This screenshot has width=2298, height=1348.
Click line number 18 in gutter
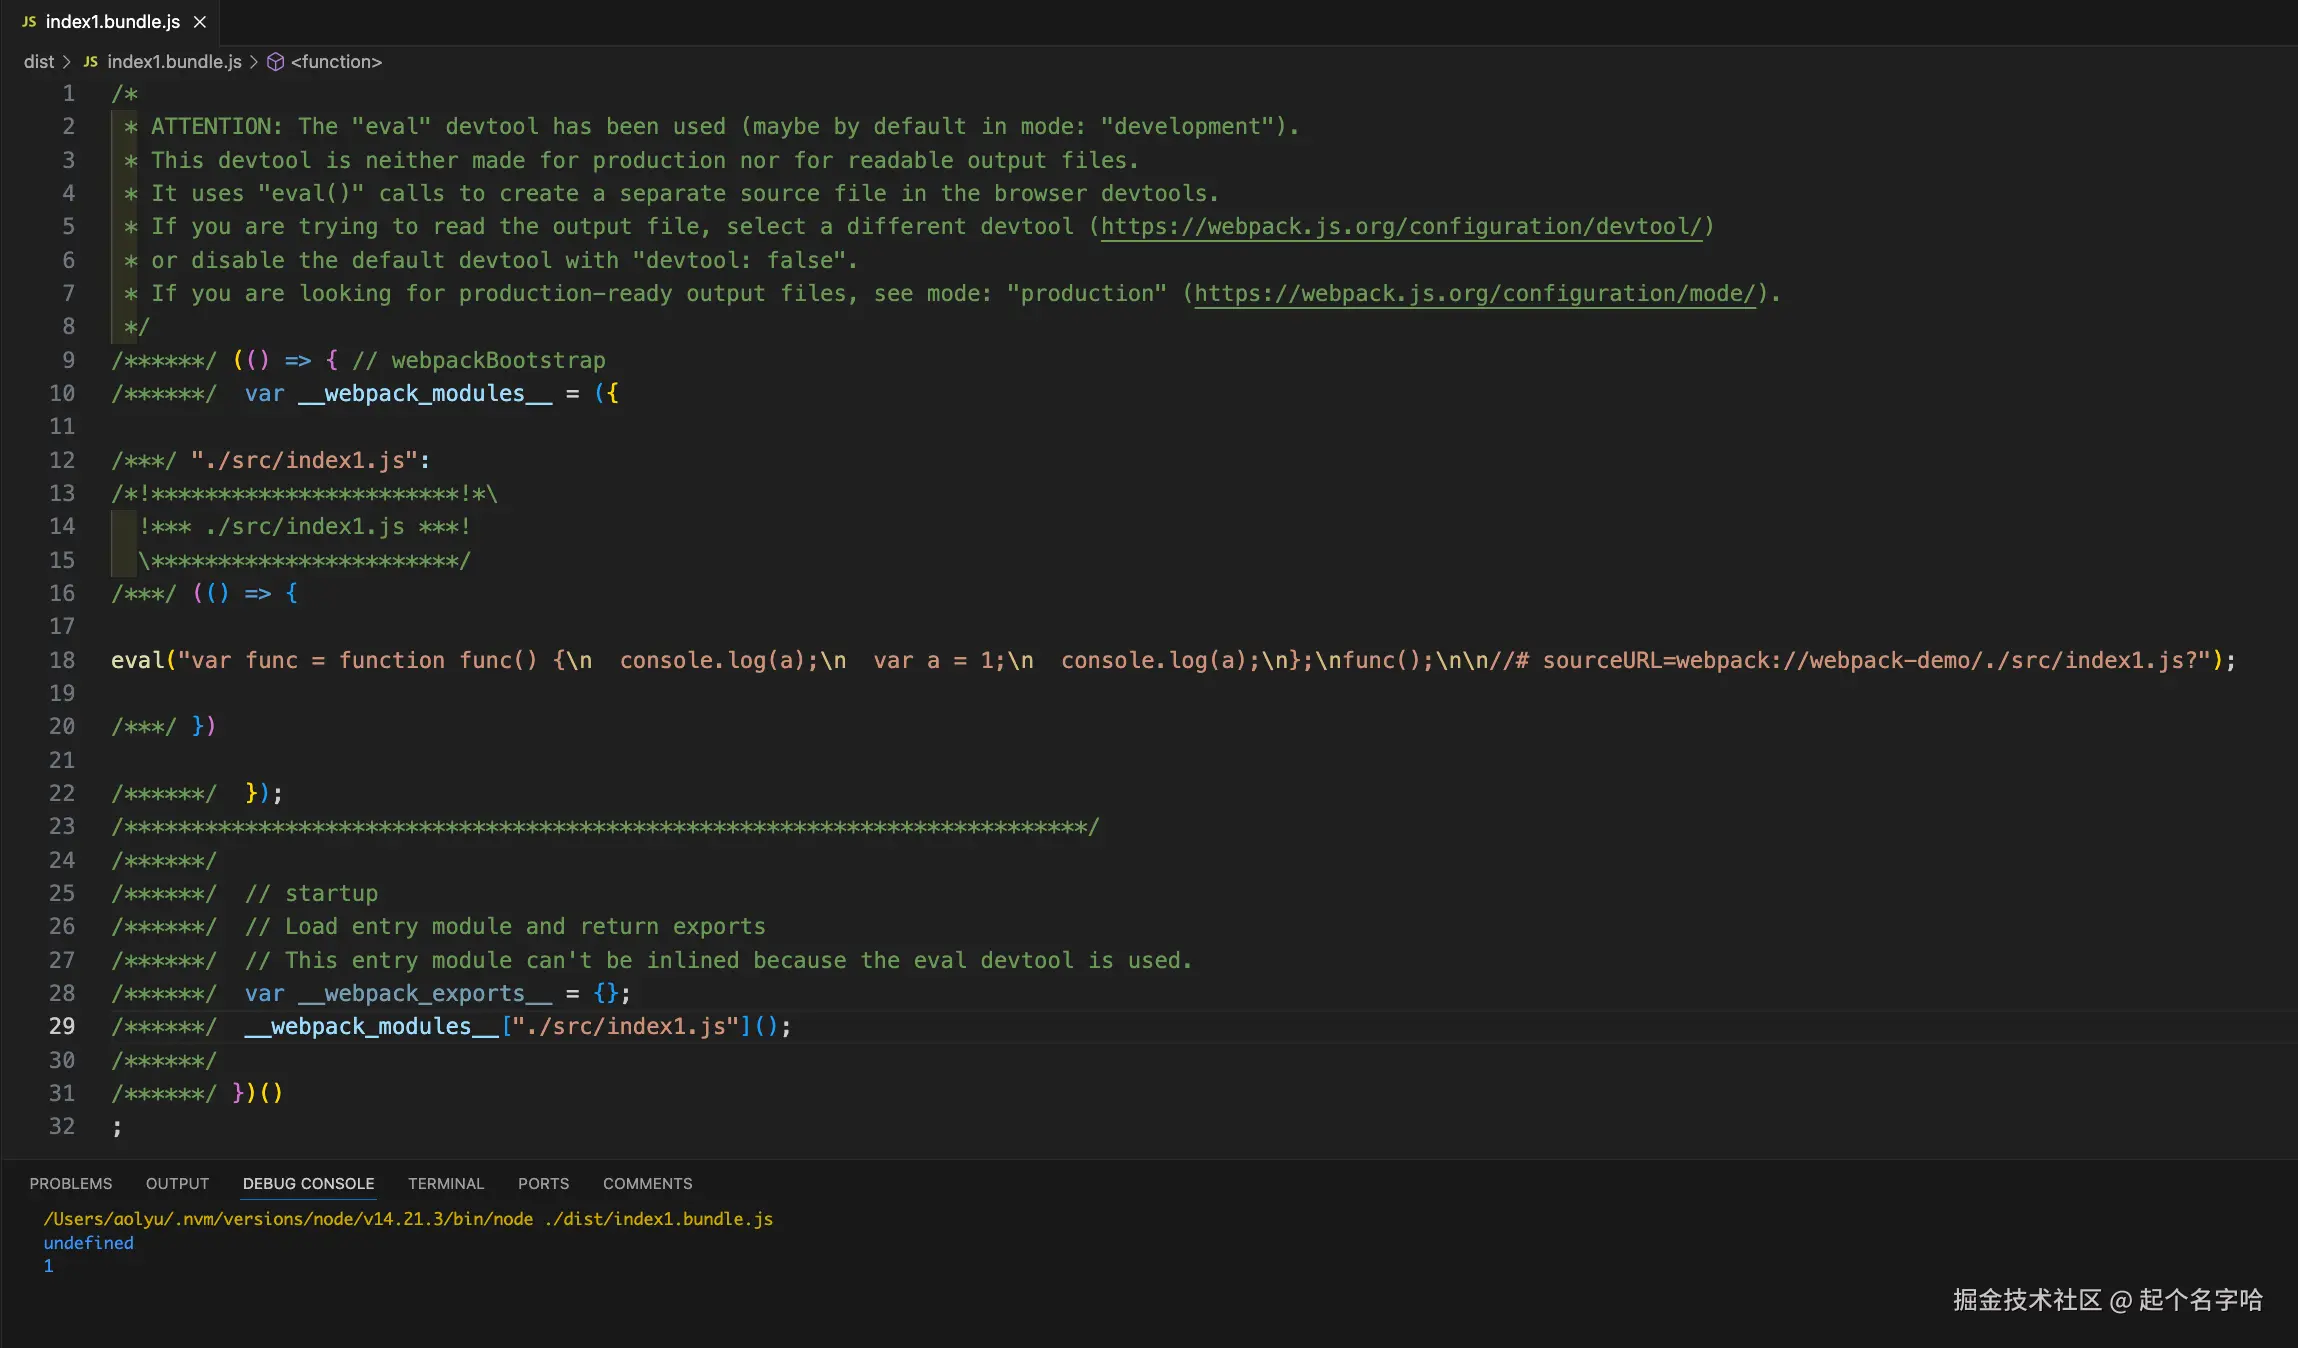click(x=62, y=660)
